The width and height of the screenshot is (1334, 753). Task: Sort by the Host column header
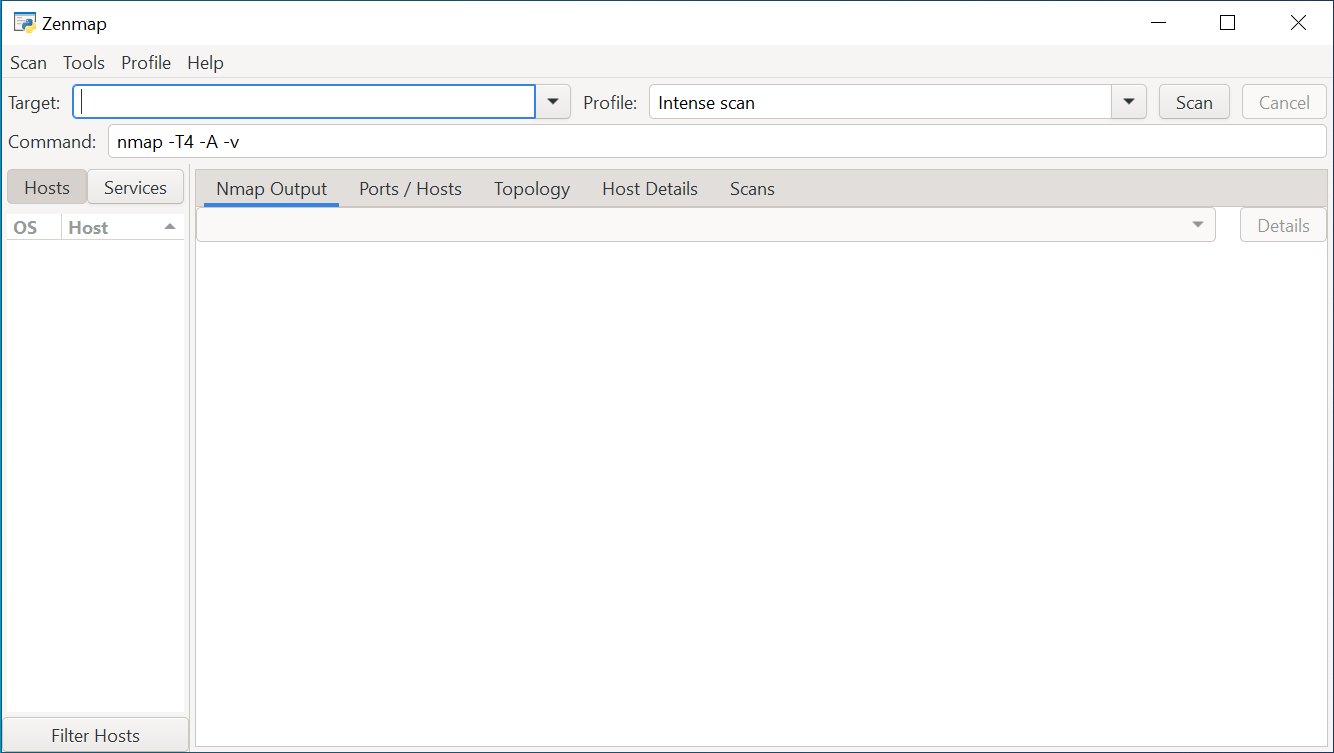click(122, 227)
